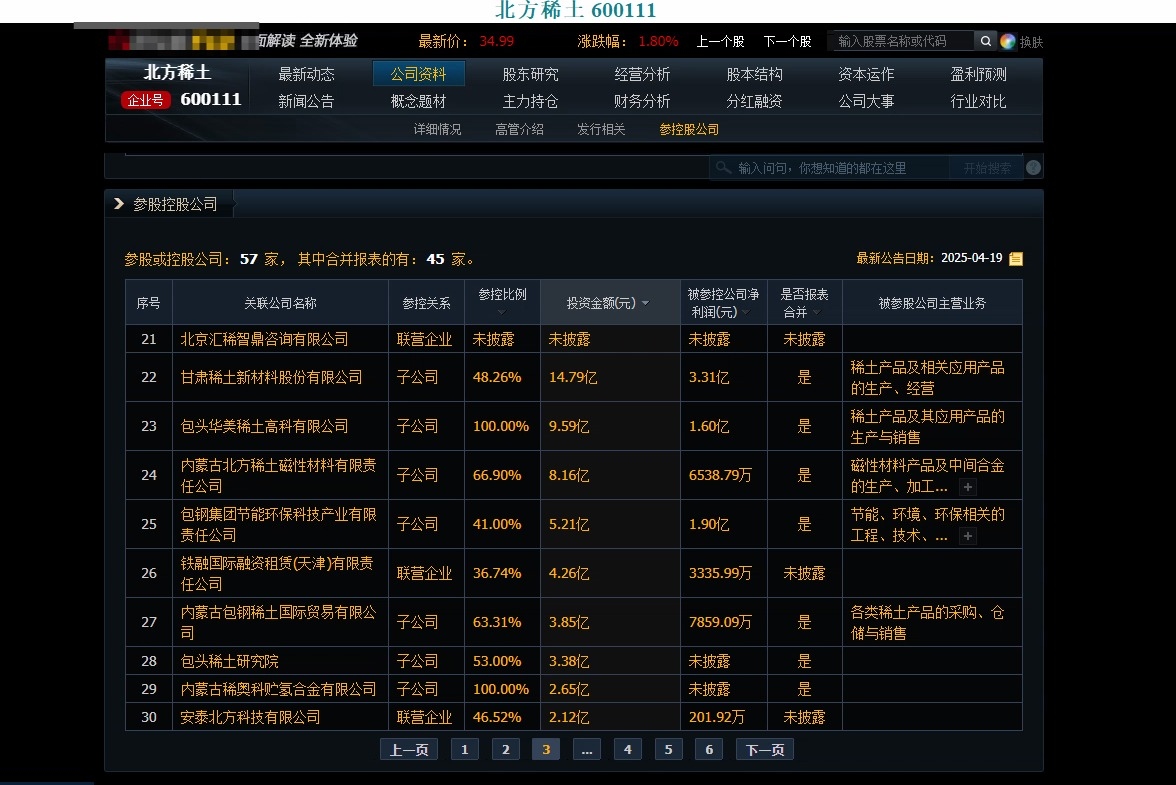This screenshot has height=785, width=1176.
Task: Go to previous page with 上一页
Action: pos(409,750)
